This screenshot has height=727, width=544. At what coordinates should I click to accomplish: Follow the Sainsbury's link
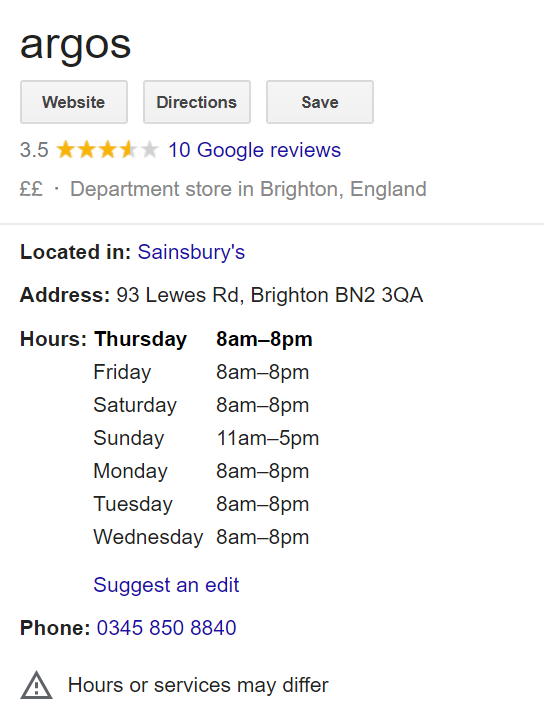coord(191,252)
